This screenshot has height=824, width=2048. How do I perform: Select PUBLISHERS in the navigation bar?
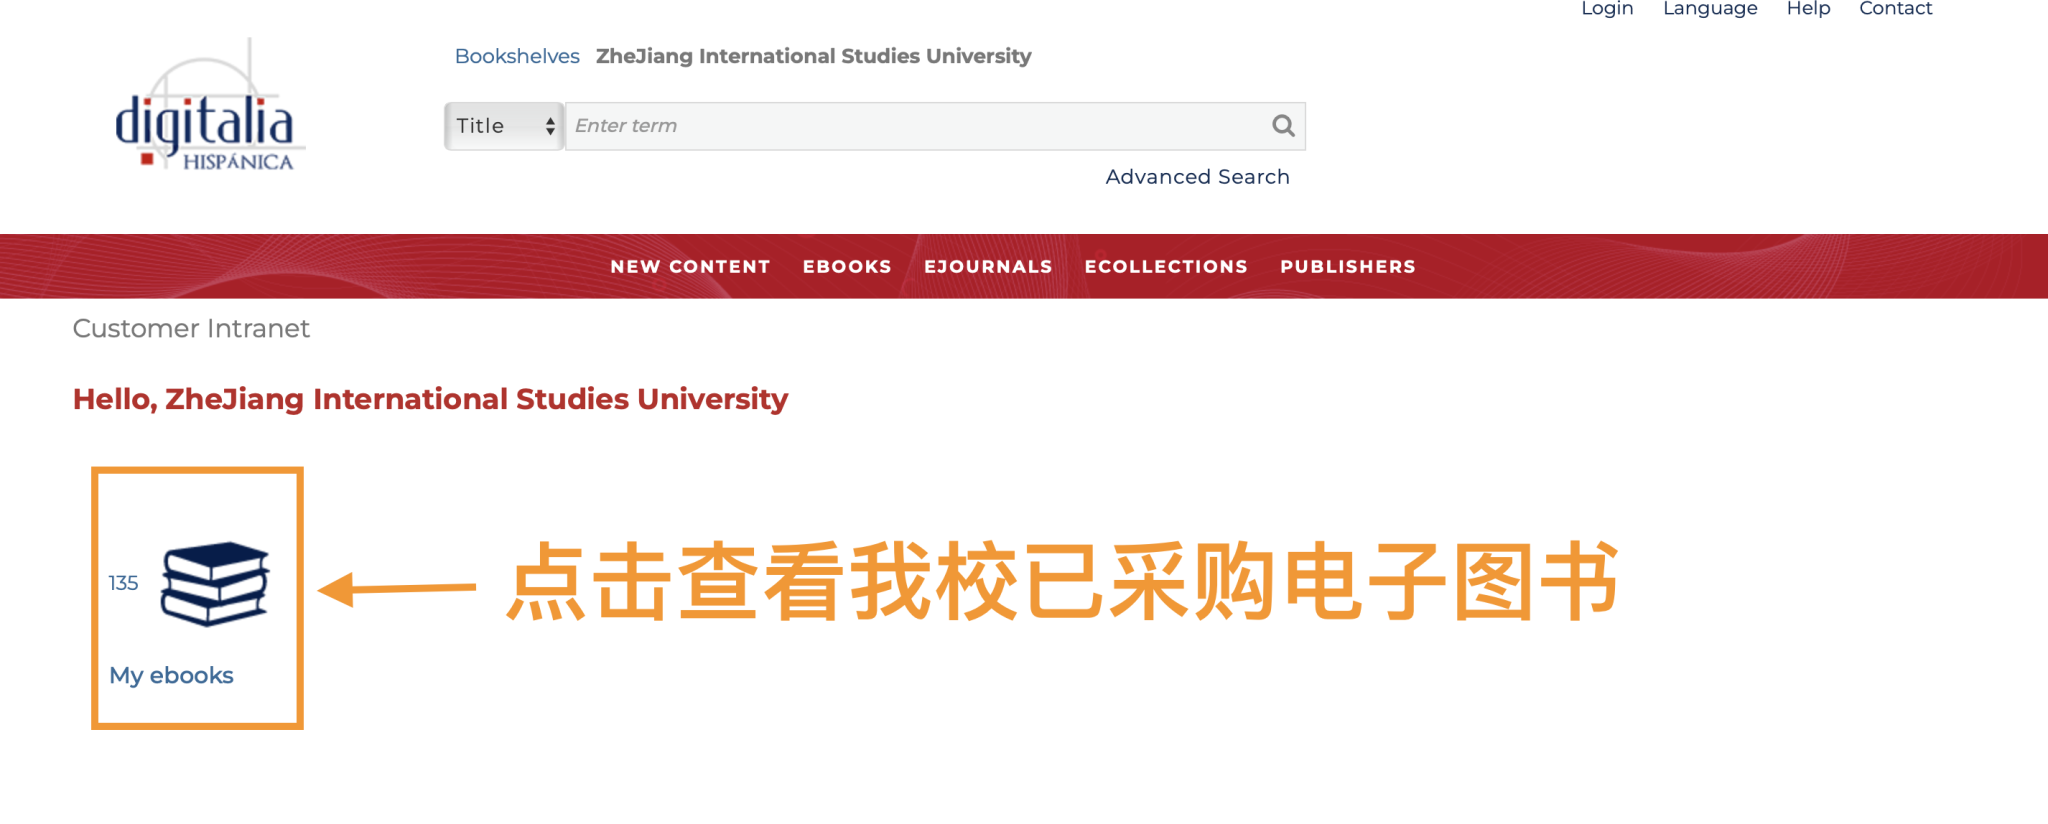(1348, 267)
